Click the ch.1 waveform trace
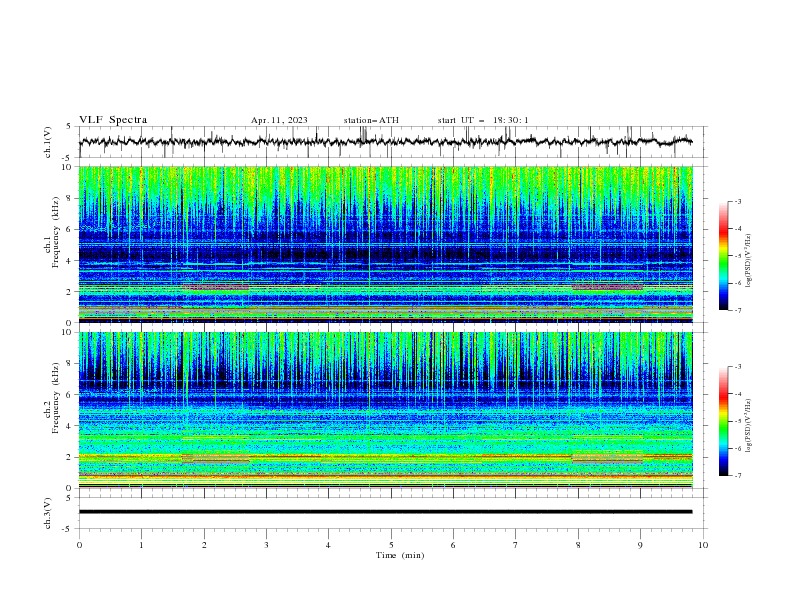This screenshot has height=612, width=792. point(386,141)
